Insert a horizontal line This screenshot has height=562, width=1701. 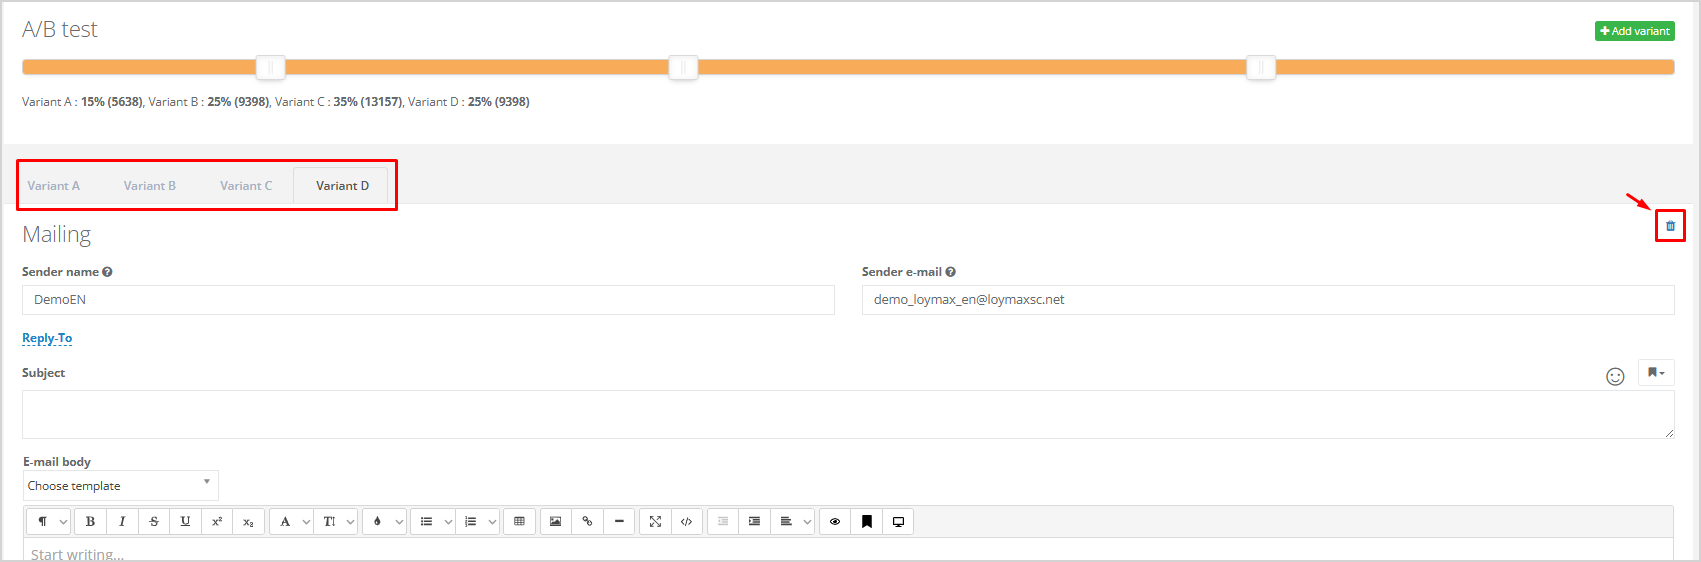coord(619,522)
